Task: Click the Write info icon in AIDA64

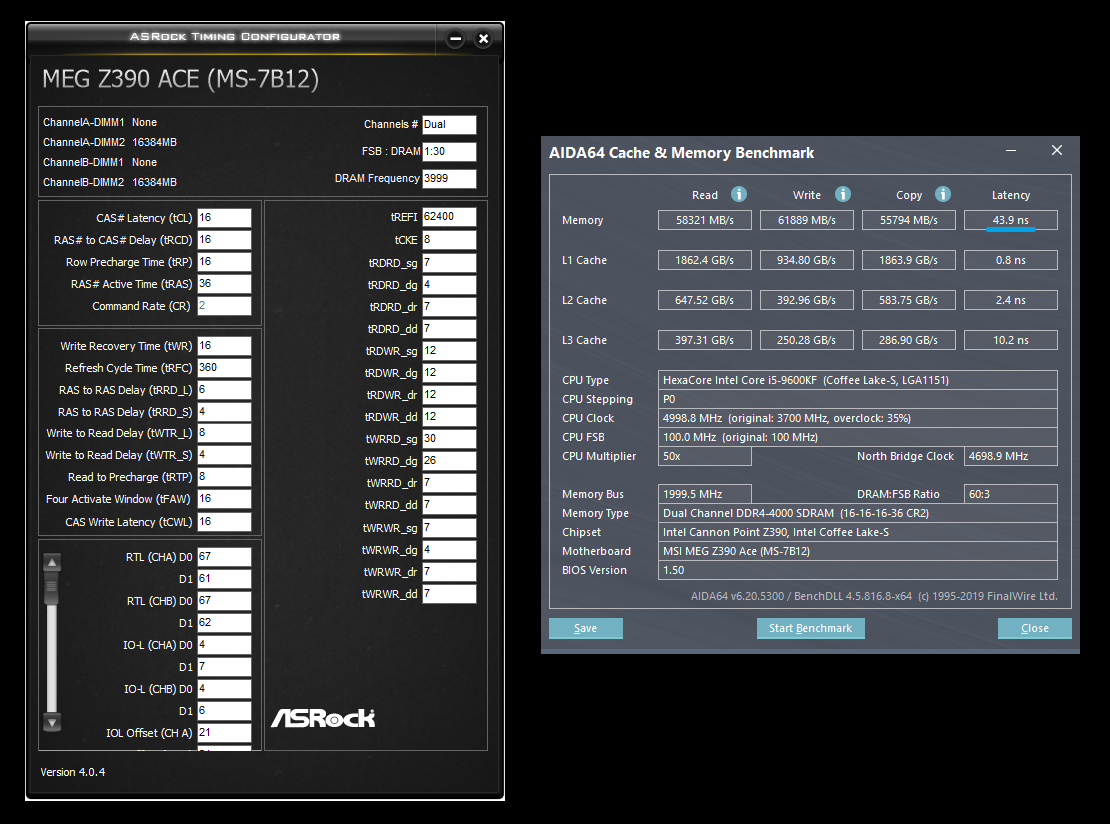Action: point(842,194)
